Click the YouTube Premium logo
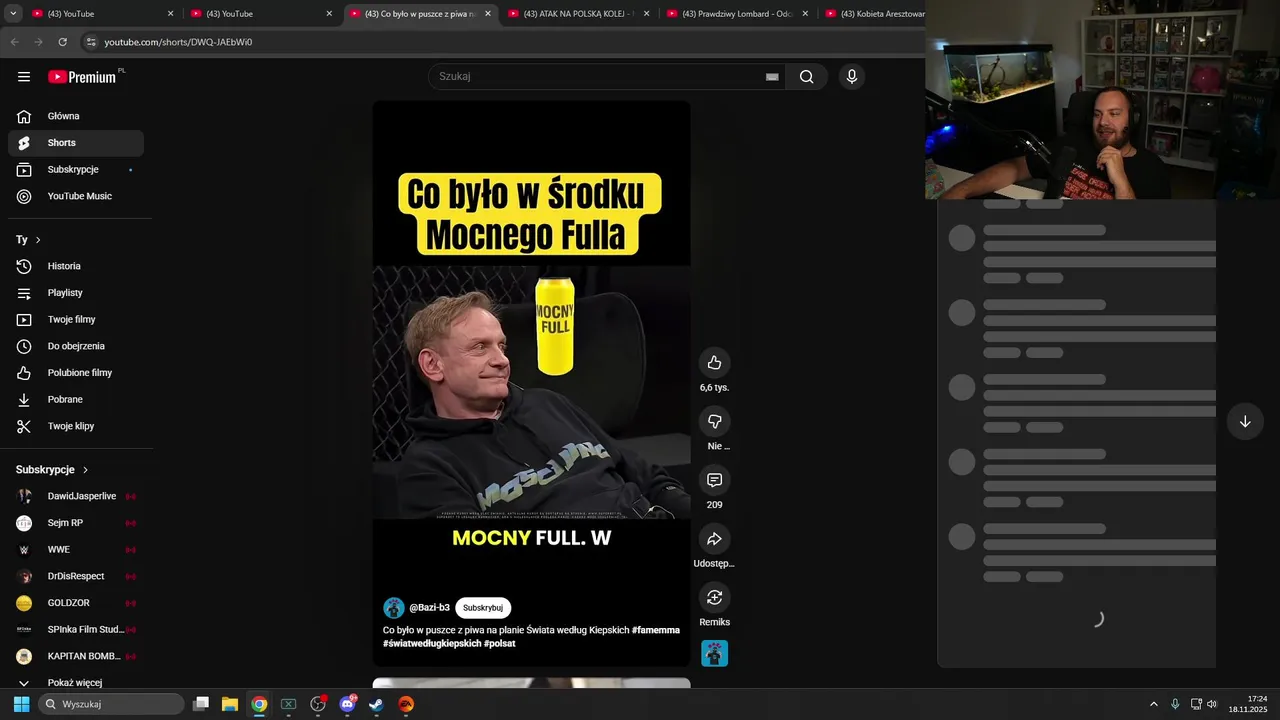1280x720 pixels. (84, 77)
